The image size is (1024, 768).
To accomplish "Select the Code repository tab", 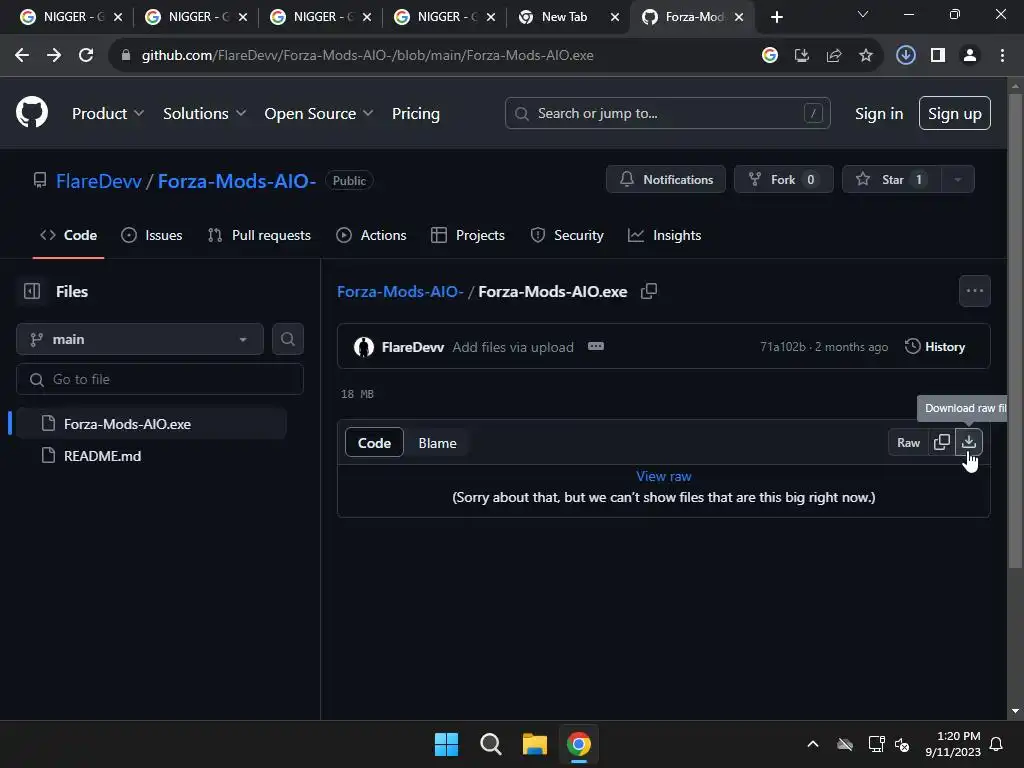I will (x=68, y=235).
